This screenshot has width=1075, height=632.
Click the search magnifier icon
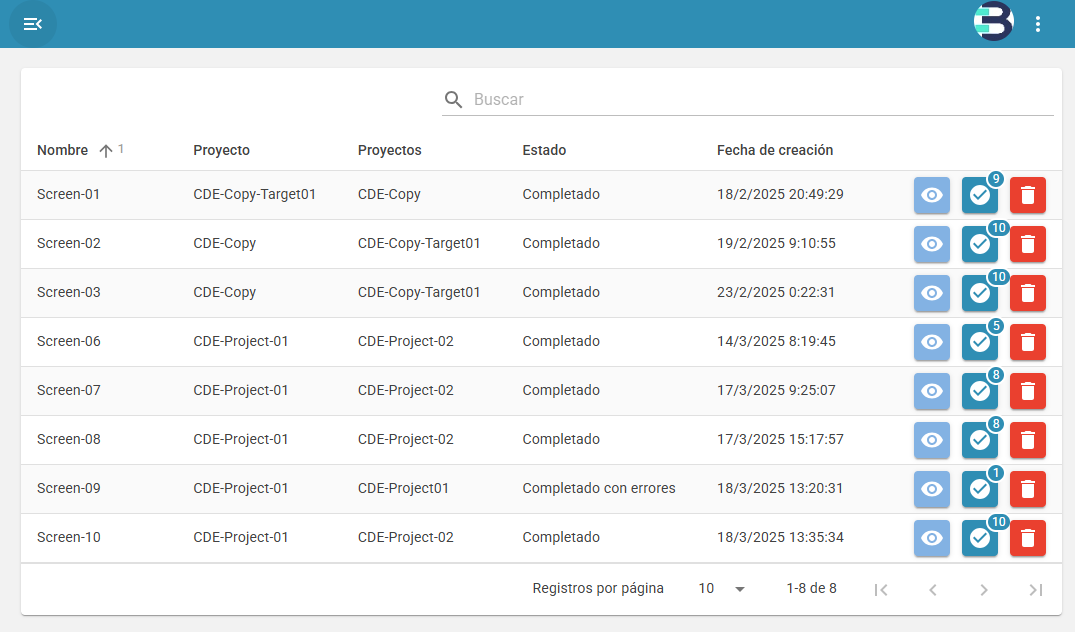point(454,100)
